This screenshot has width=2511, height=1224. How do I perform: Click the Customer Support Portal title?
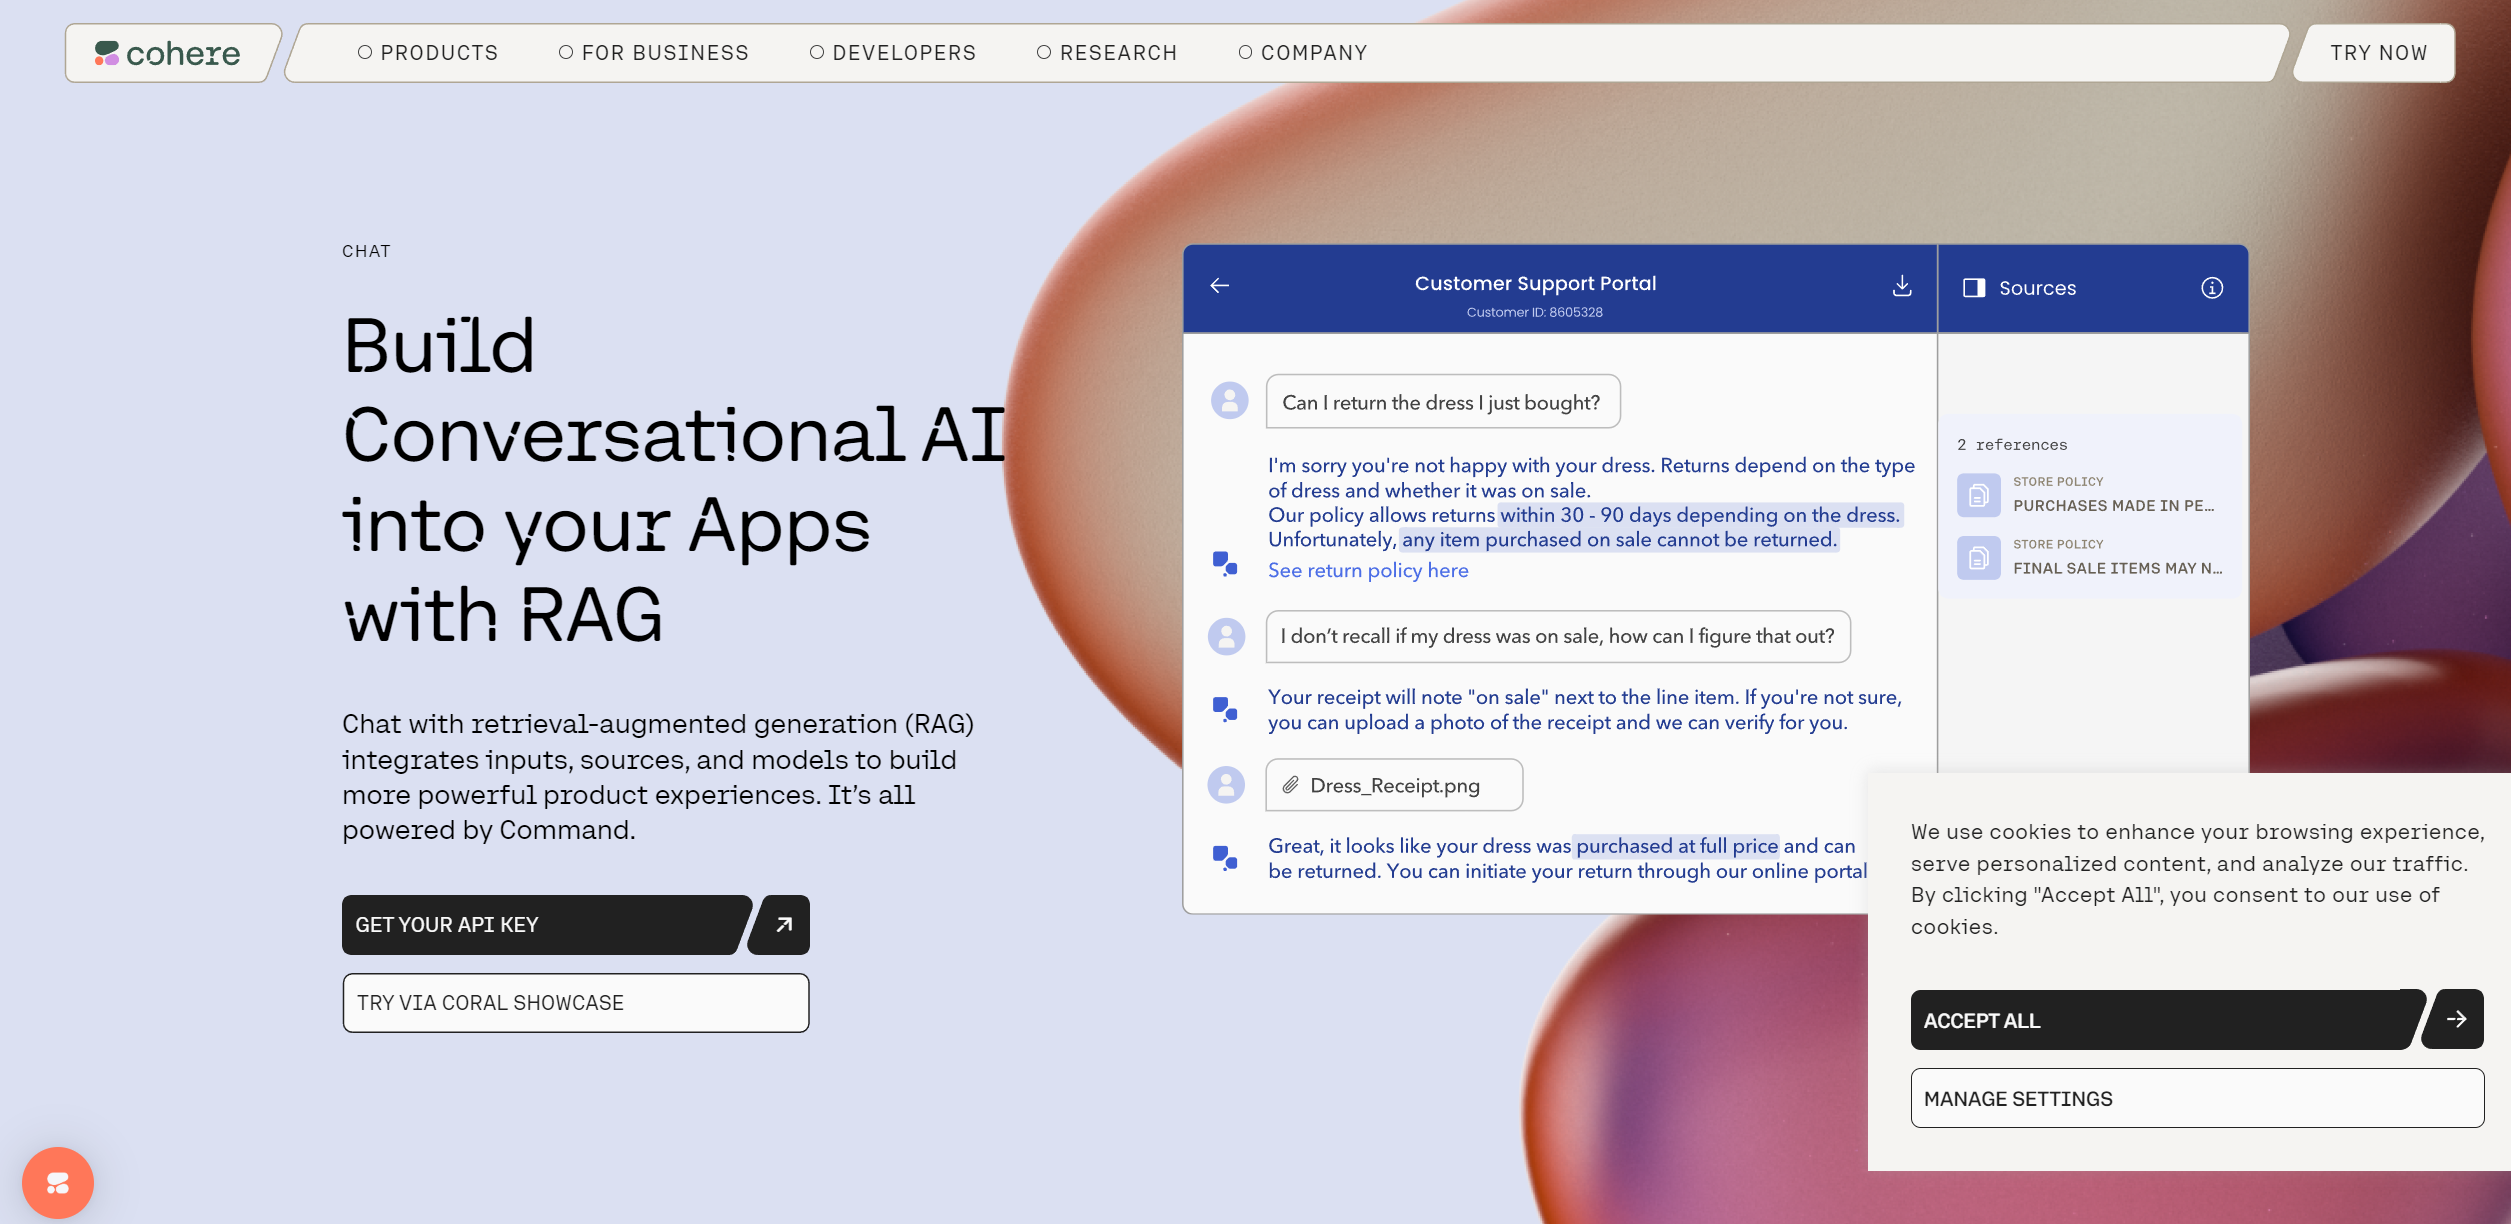(x=1535, y=284)
